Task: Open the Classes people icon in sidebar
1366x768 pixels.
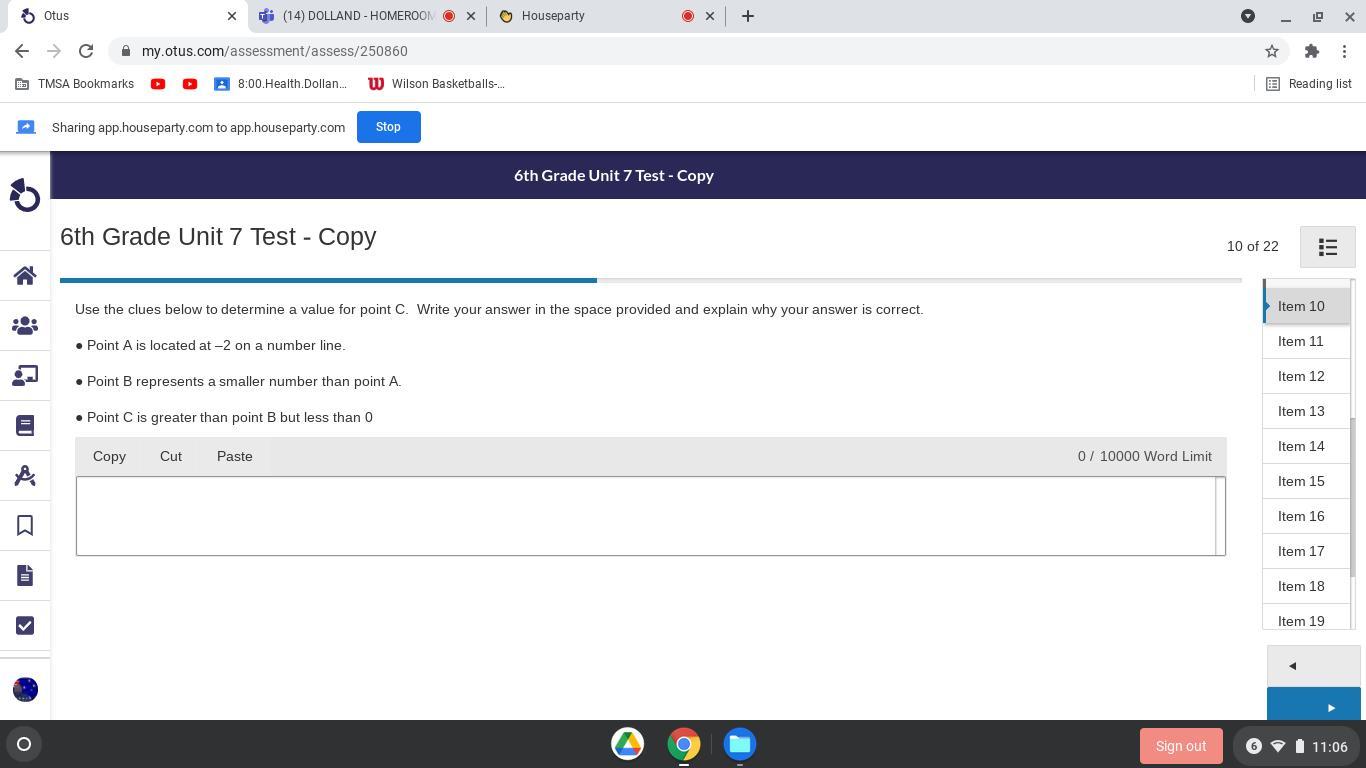Action: [25, 325]
